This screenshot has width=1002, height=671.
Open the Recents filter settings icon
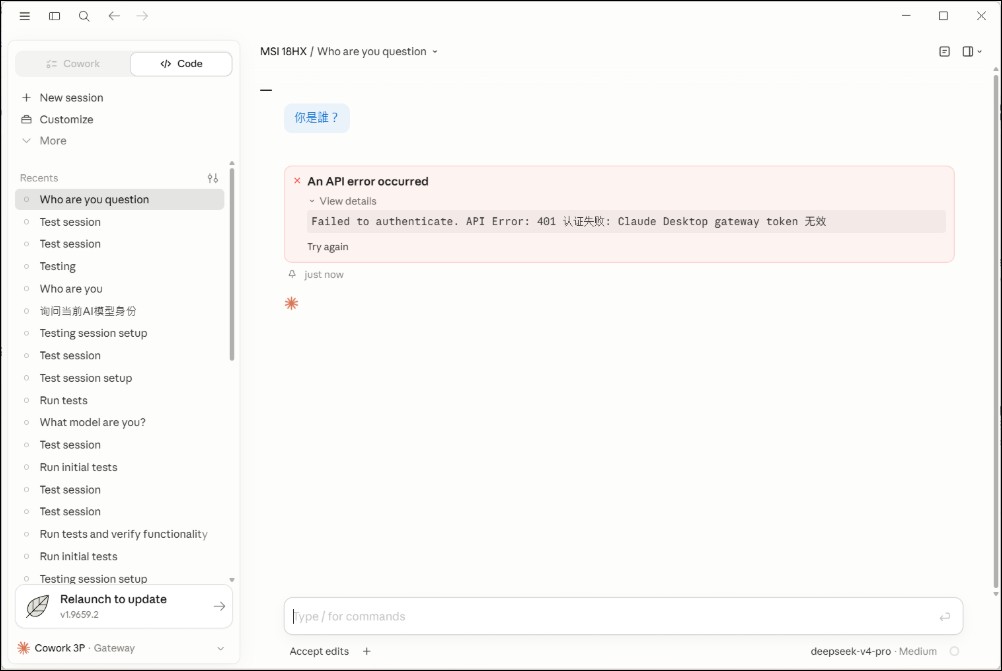click(213, 178)
